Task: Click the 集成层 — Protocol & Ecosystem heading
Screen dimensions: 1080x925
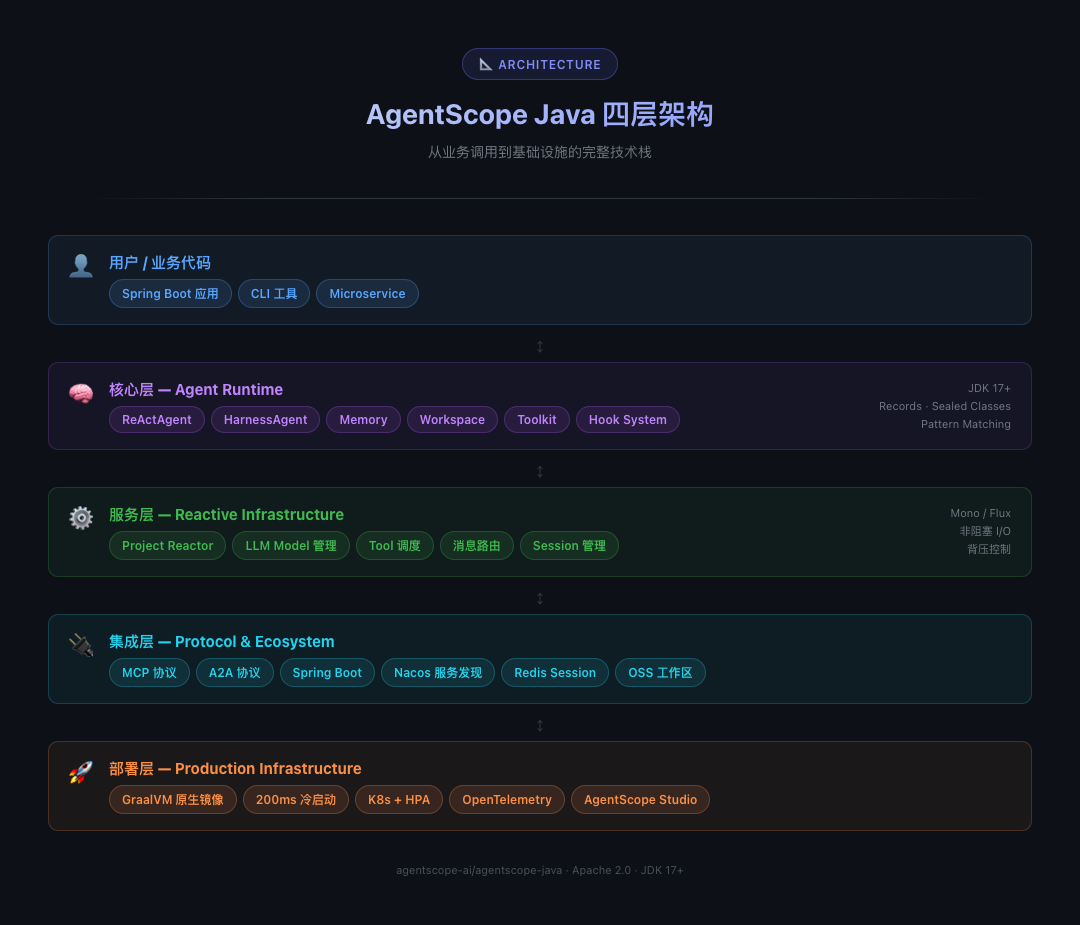Action: click(x=221, y=641)
